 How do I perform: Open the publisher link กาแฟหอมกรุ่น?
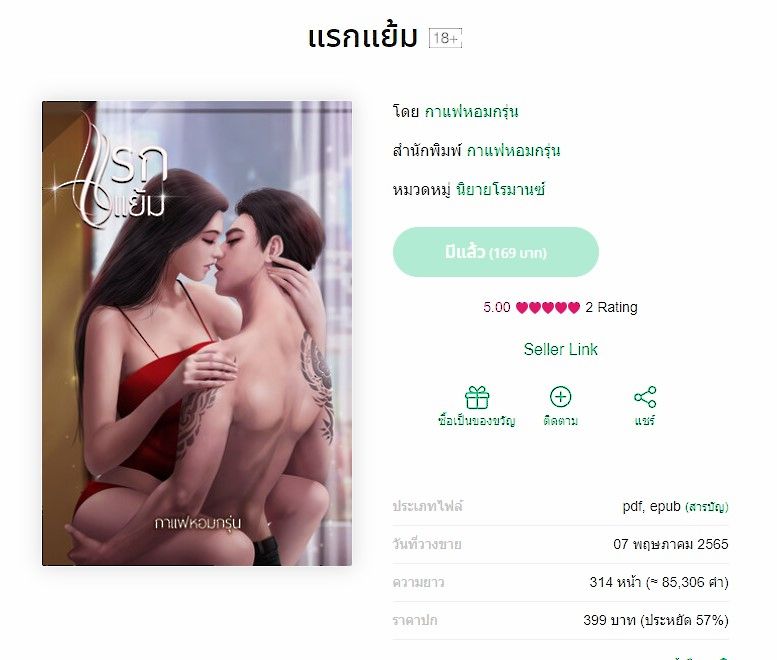(x=513, y=150)
